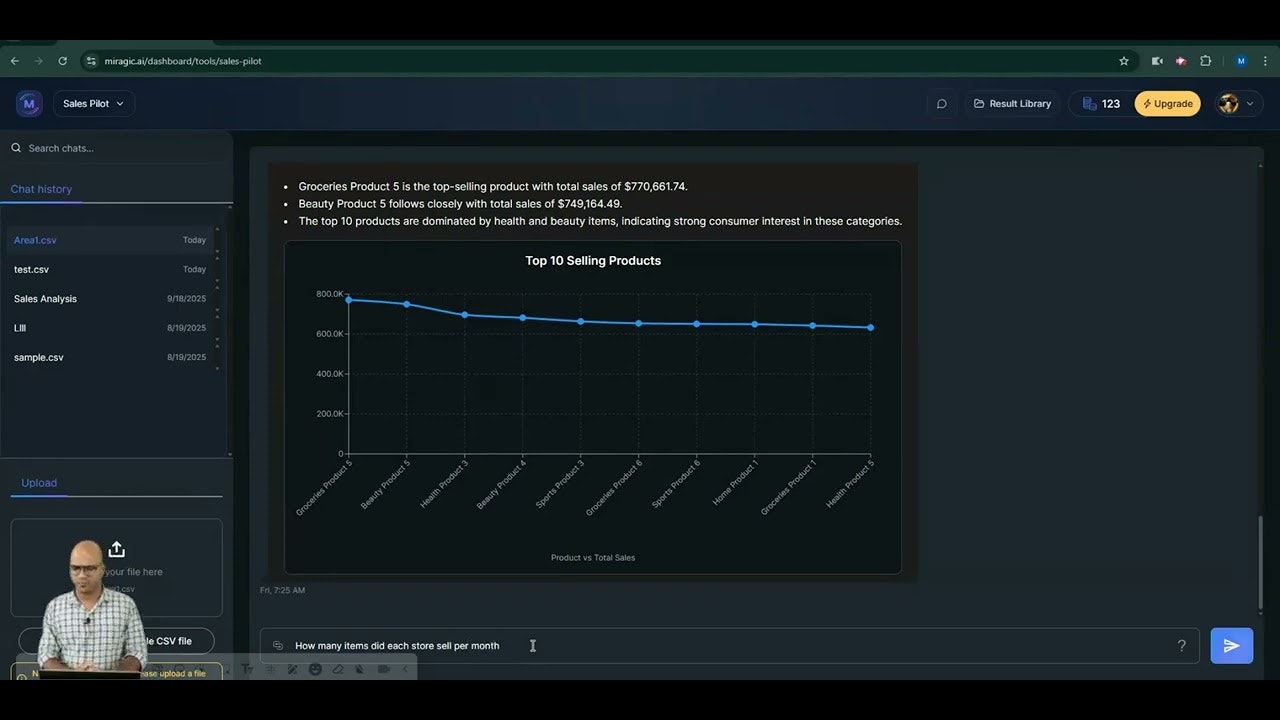The height and width of the screenshot is (720, 1280).
Task: Open the test.csv chat
Action: point(109,269)
